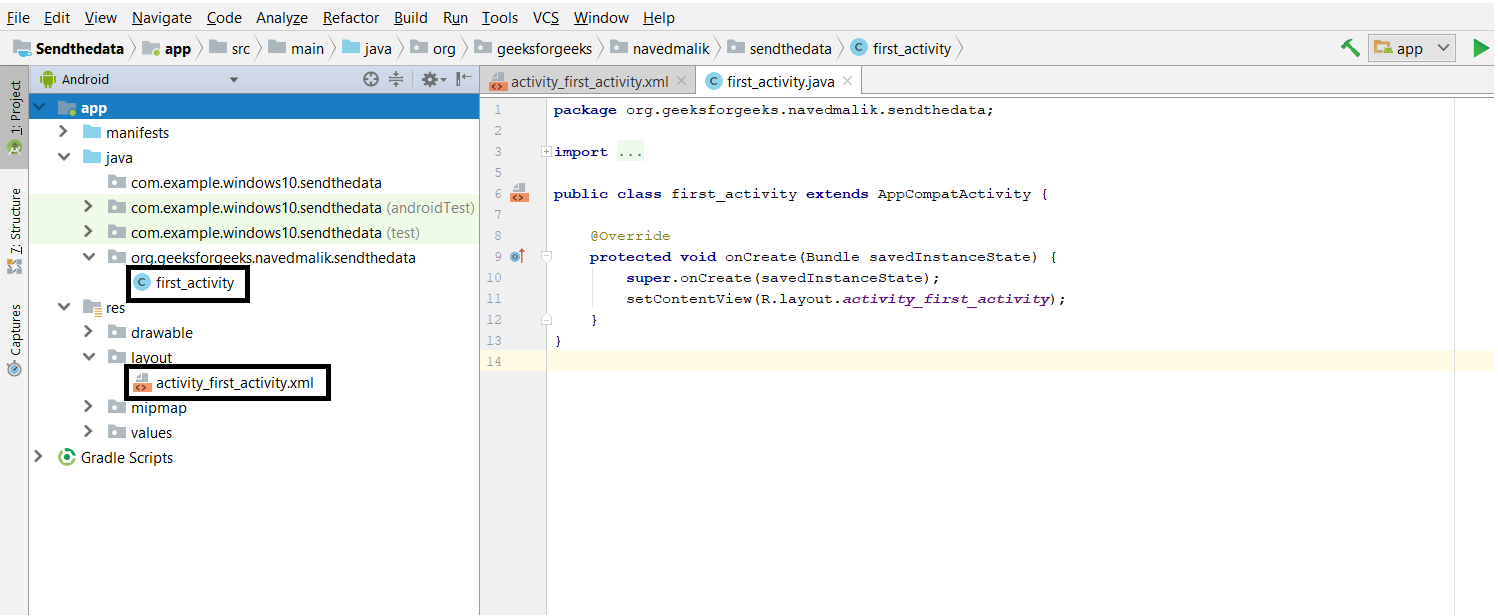Select first com.example.windows10.sendthedata package

coord(254,182)
